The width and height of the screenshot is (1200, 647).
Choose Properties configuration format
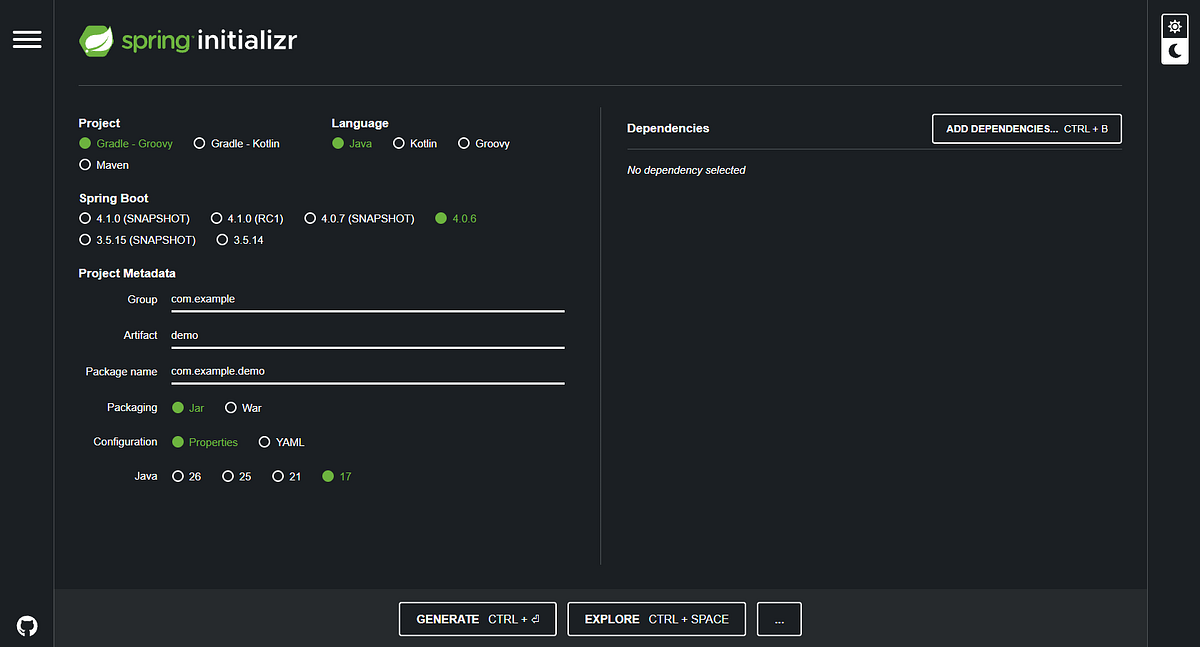click(x=205, y=442)
